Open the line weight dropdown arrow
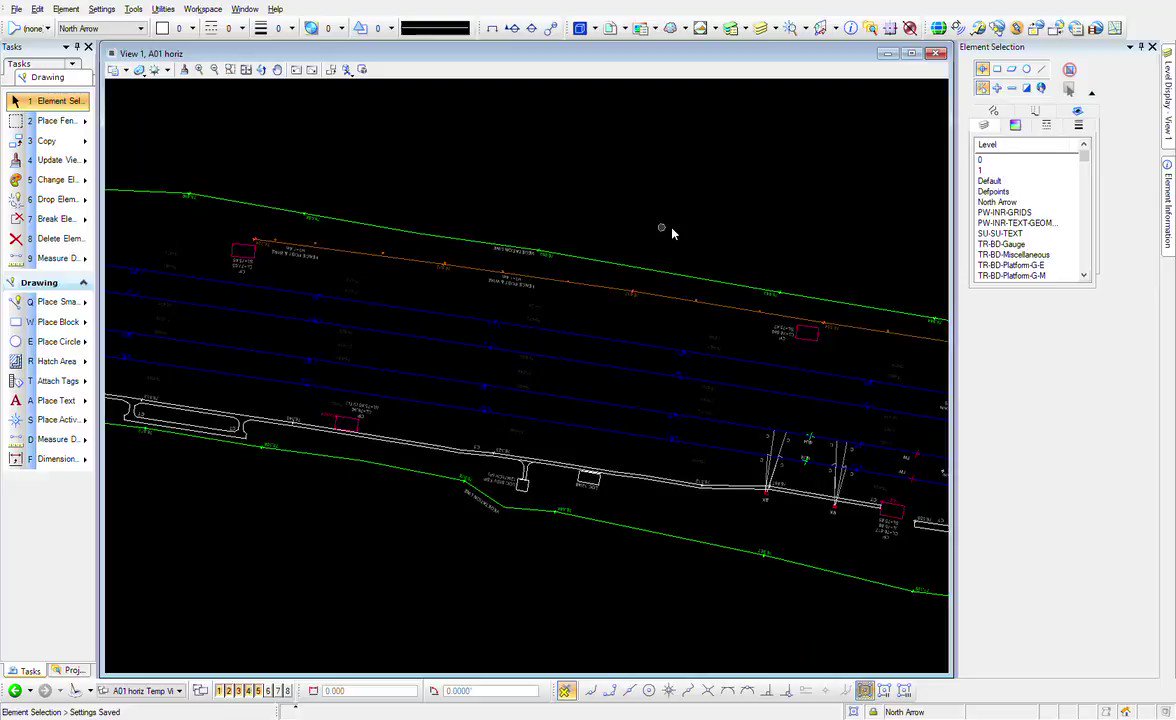This screenshot has height=720, width=1176. [292, 28]
